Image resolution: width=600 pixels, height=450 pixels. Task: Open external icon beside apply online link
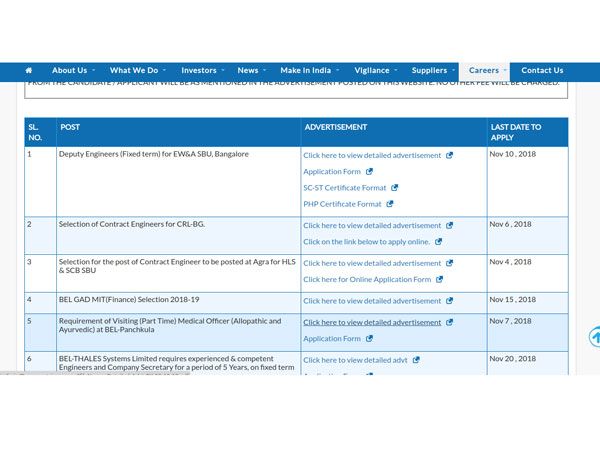(439, 241)
